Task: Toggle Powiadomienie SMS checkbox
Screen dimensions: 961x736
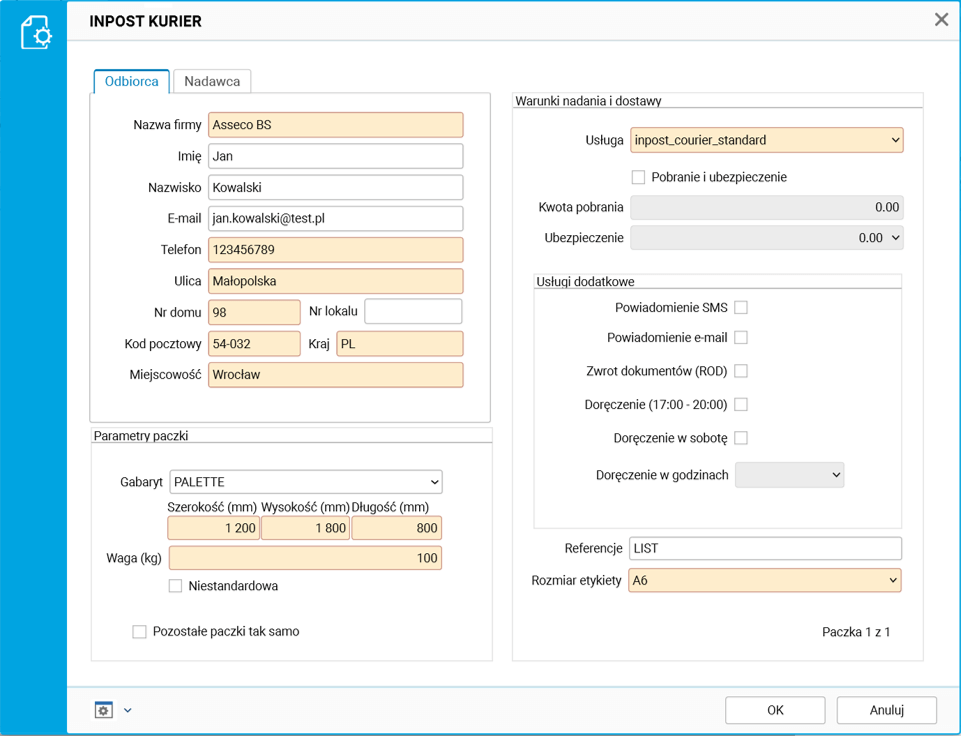Action: (741, 307)
